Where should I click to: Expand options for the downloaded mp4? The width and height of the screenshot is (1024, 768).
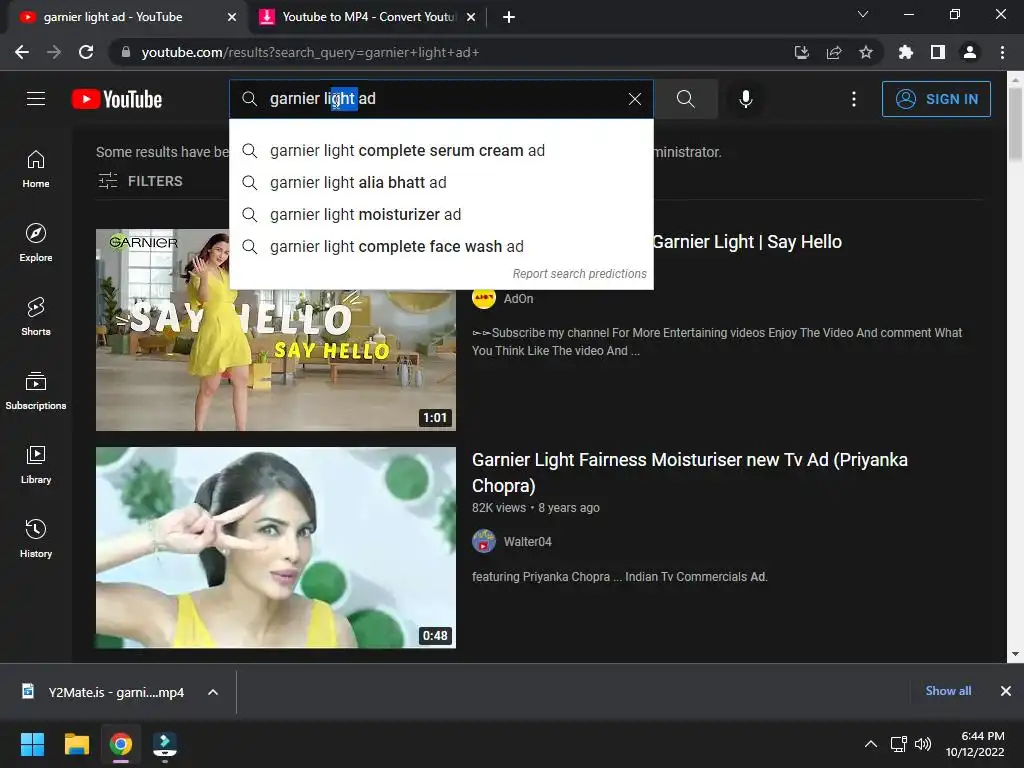(x=213, y=692)
